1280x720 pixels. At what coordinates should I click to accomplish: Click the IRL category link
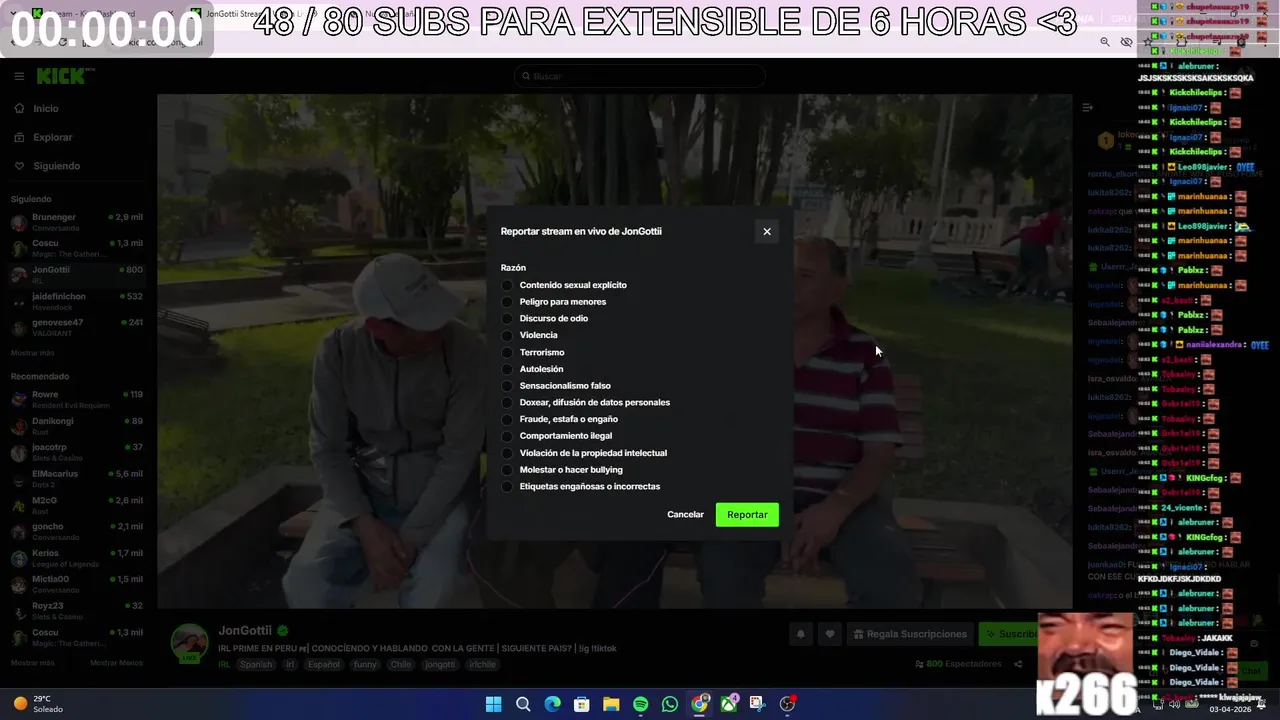pos(224,665)
